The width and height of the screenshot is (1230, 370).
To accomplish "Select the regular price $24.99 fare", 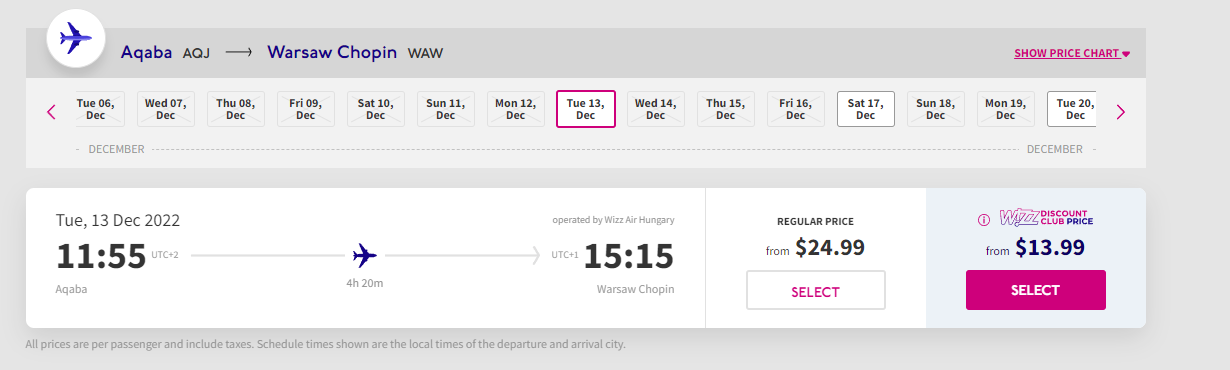I will tap(816, 291).
